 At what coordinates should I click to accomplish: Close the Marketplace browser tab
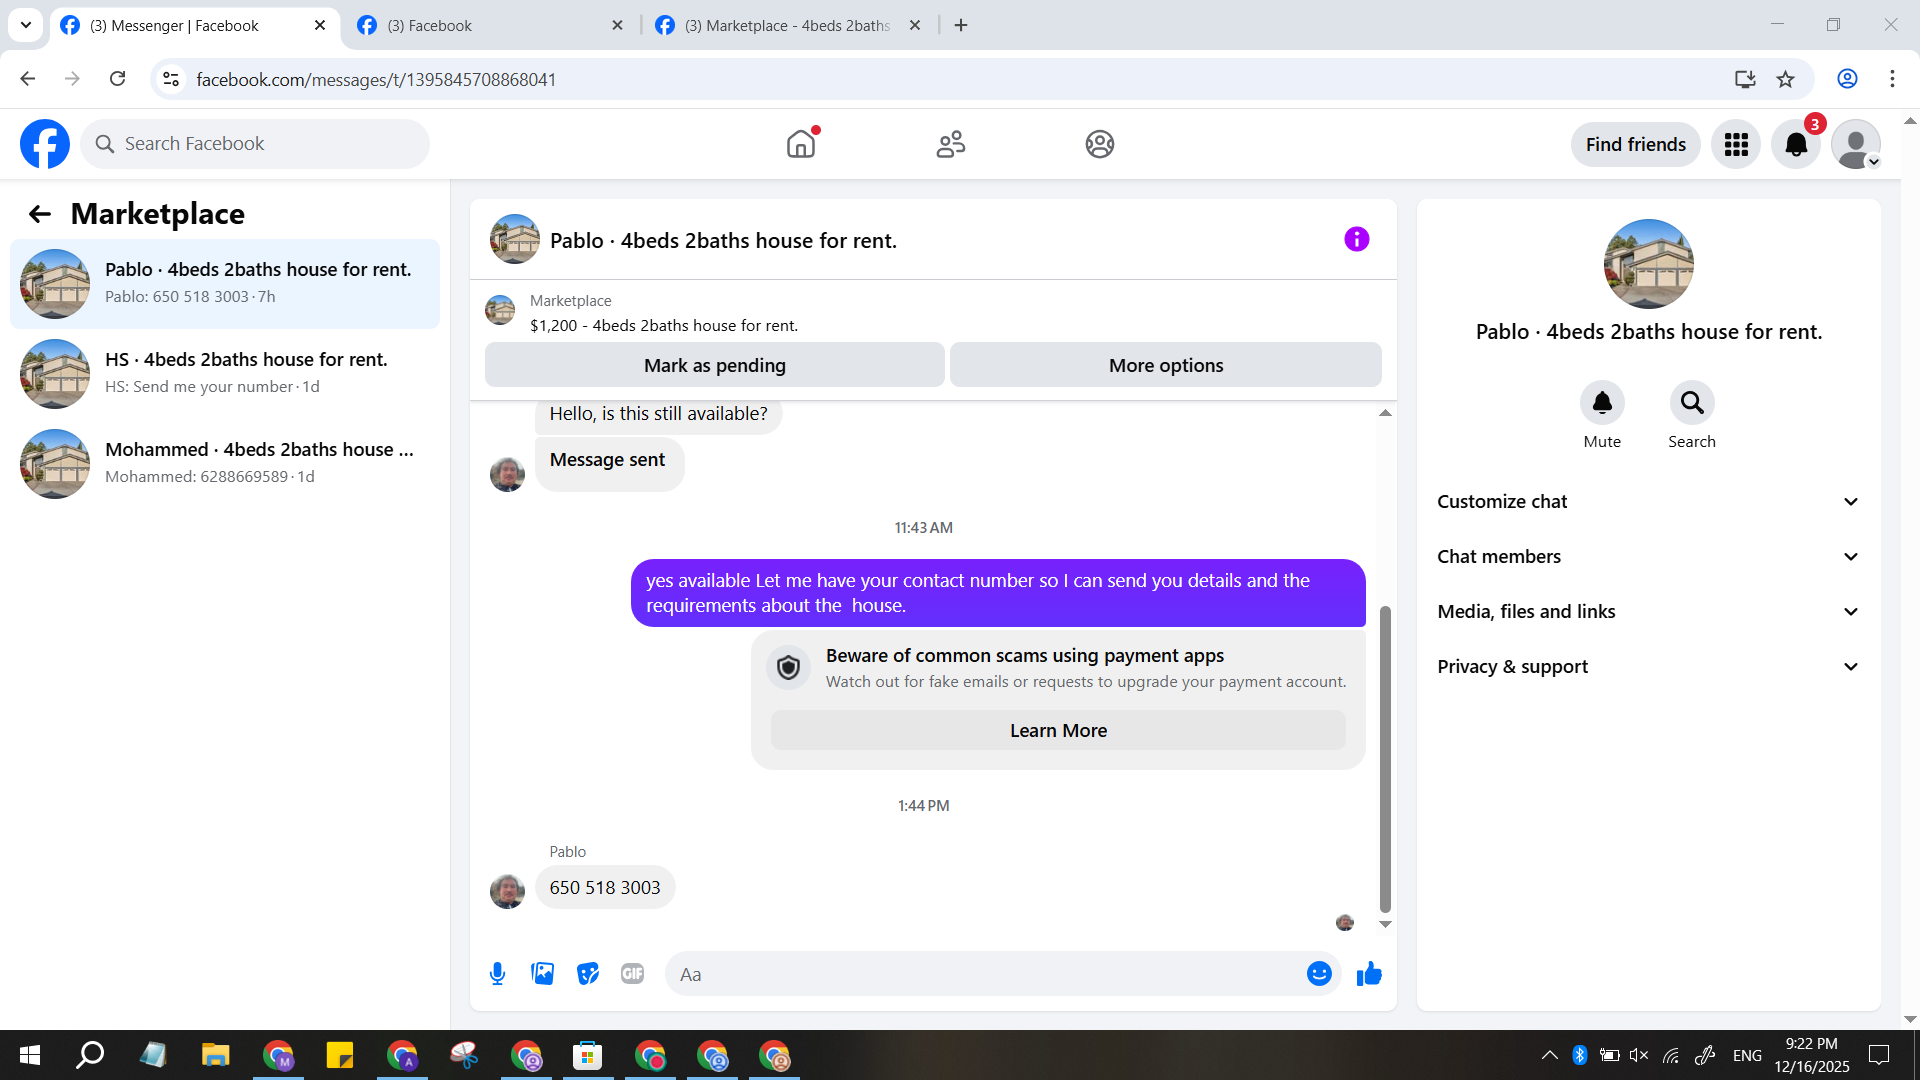(x=915, y=26)
